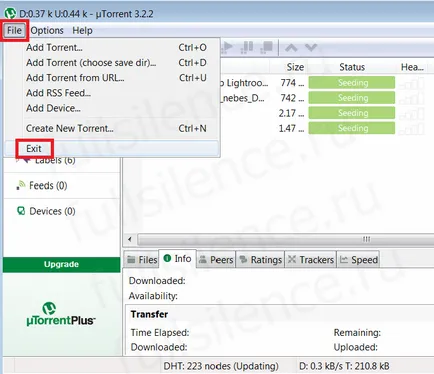
Task: Click the Pause torrent toolbar icon
Action: point(247,47)
